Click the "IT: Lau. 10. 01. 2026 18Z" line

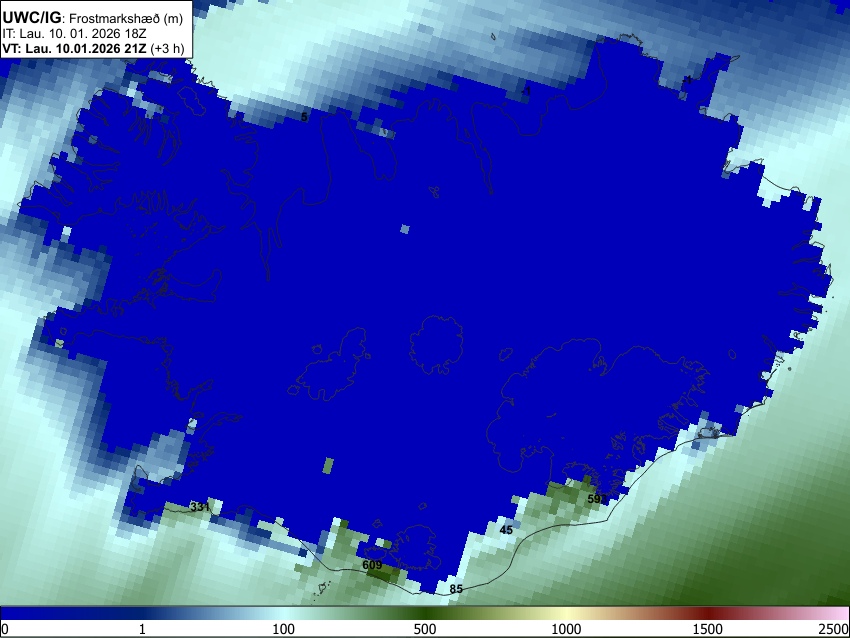(74, 34)
